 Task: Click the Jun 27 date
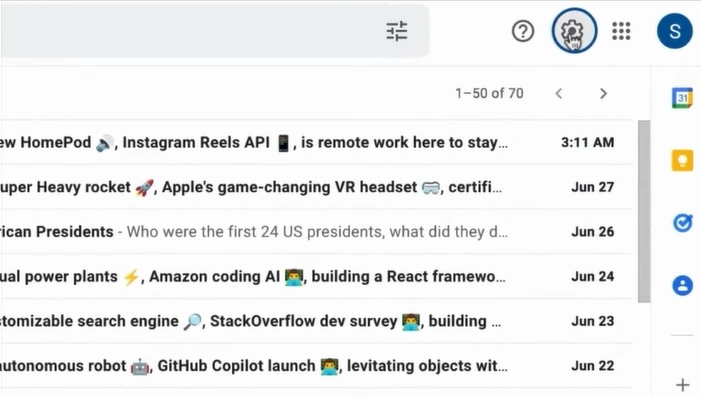pos(592,187)
